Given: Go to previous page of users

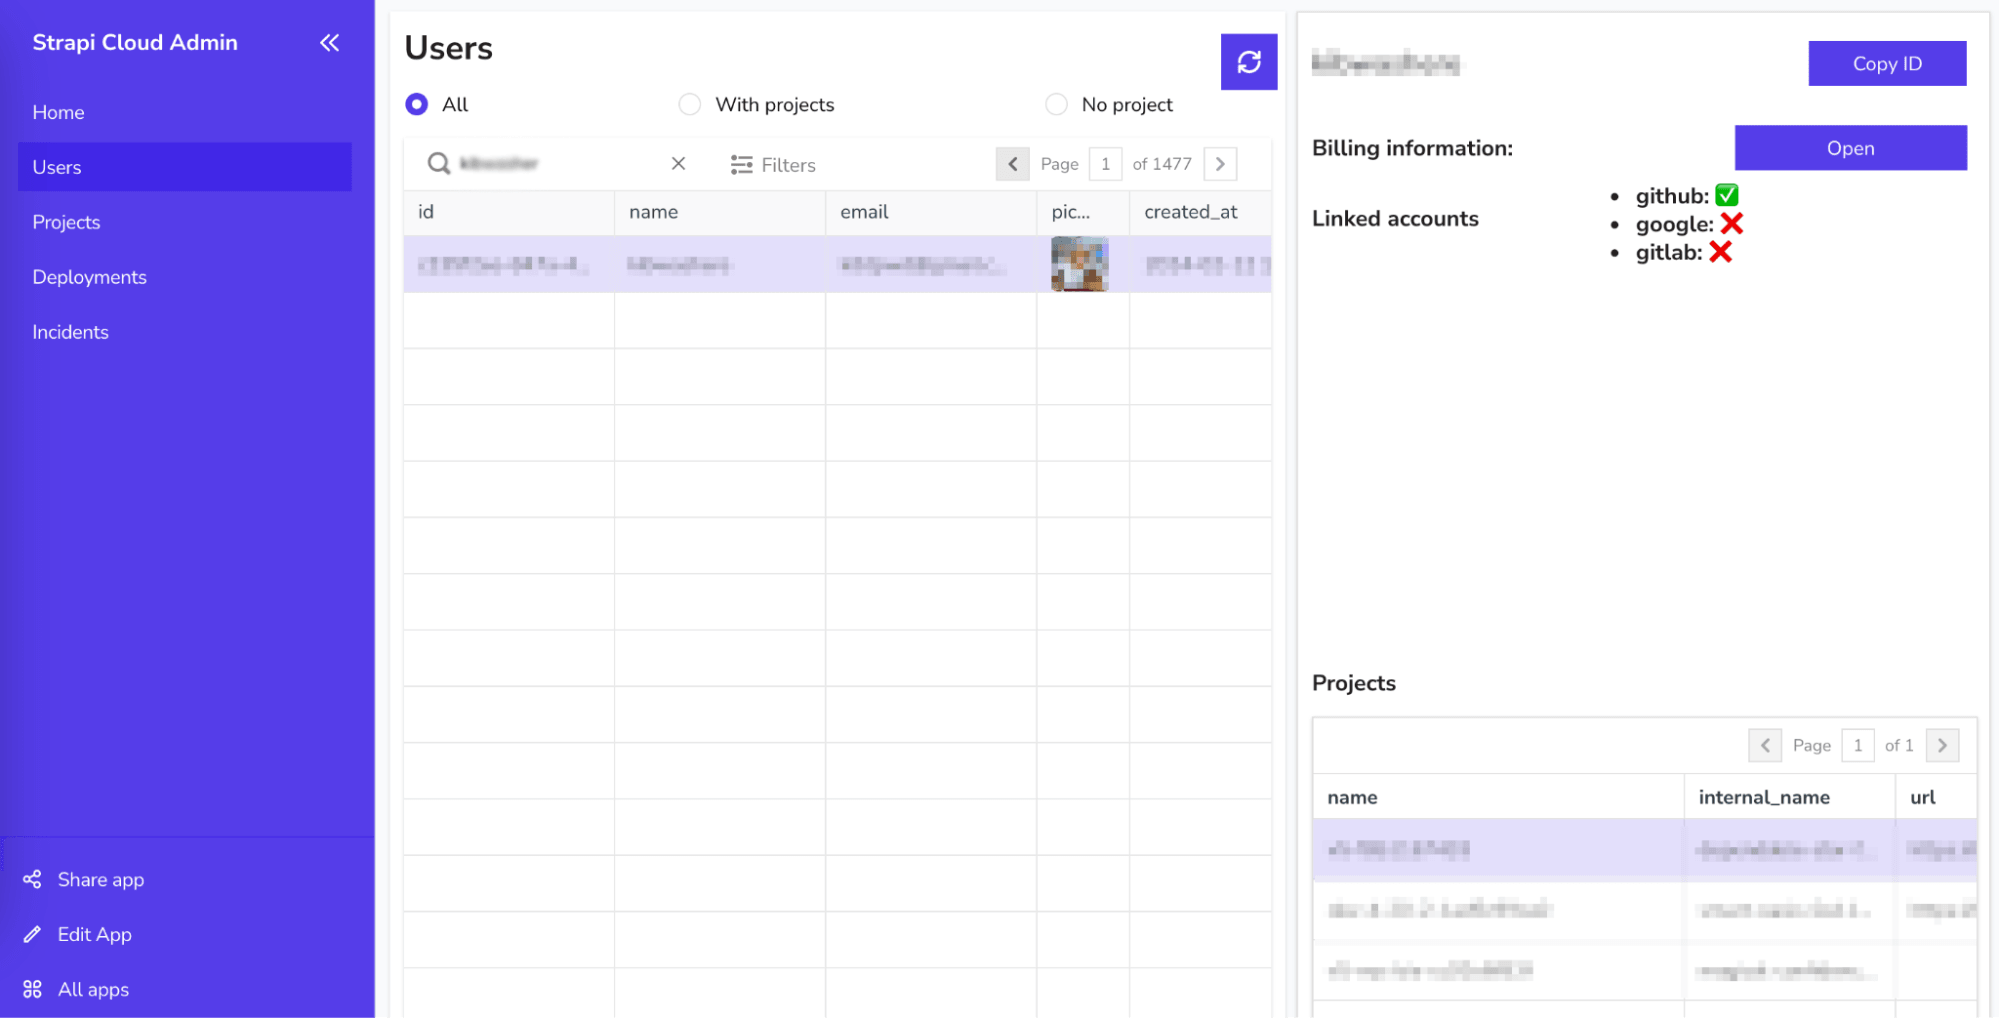Looking at the screenshot, I should (x=1012, y=163).
